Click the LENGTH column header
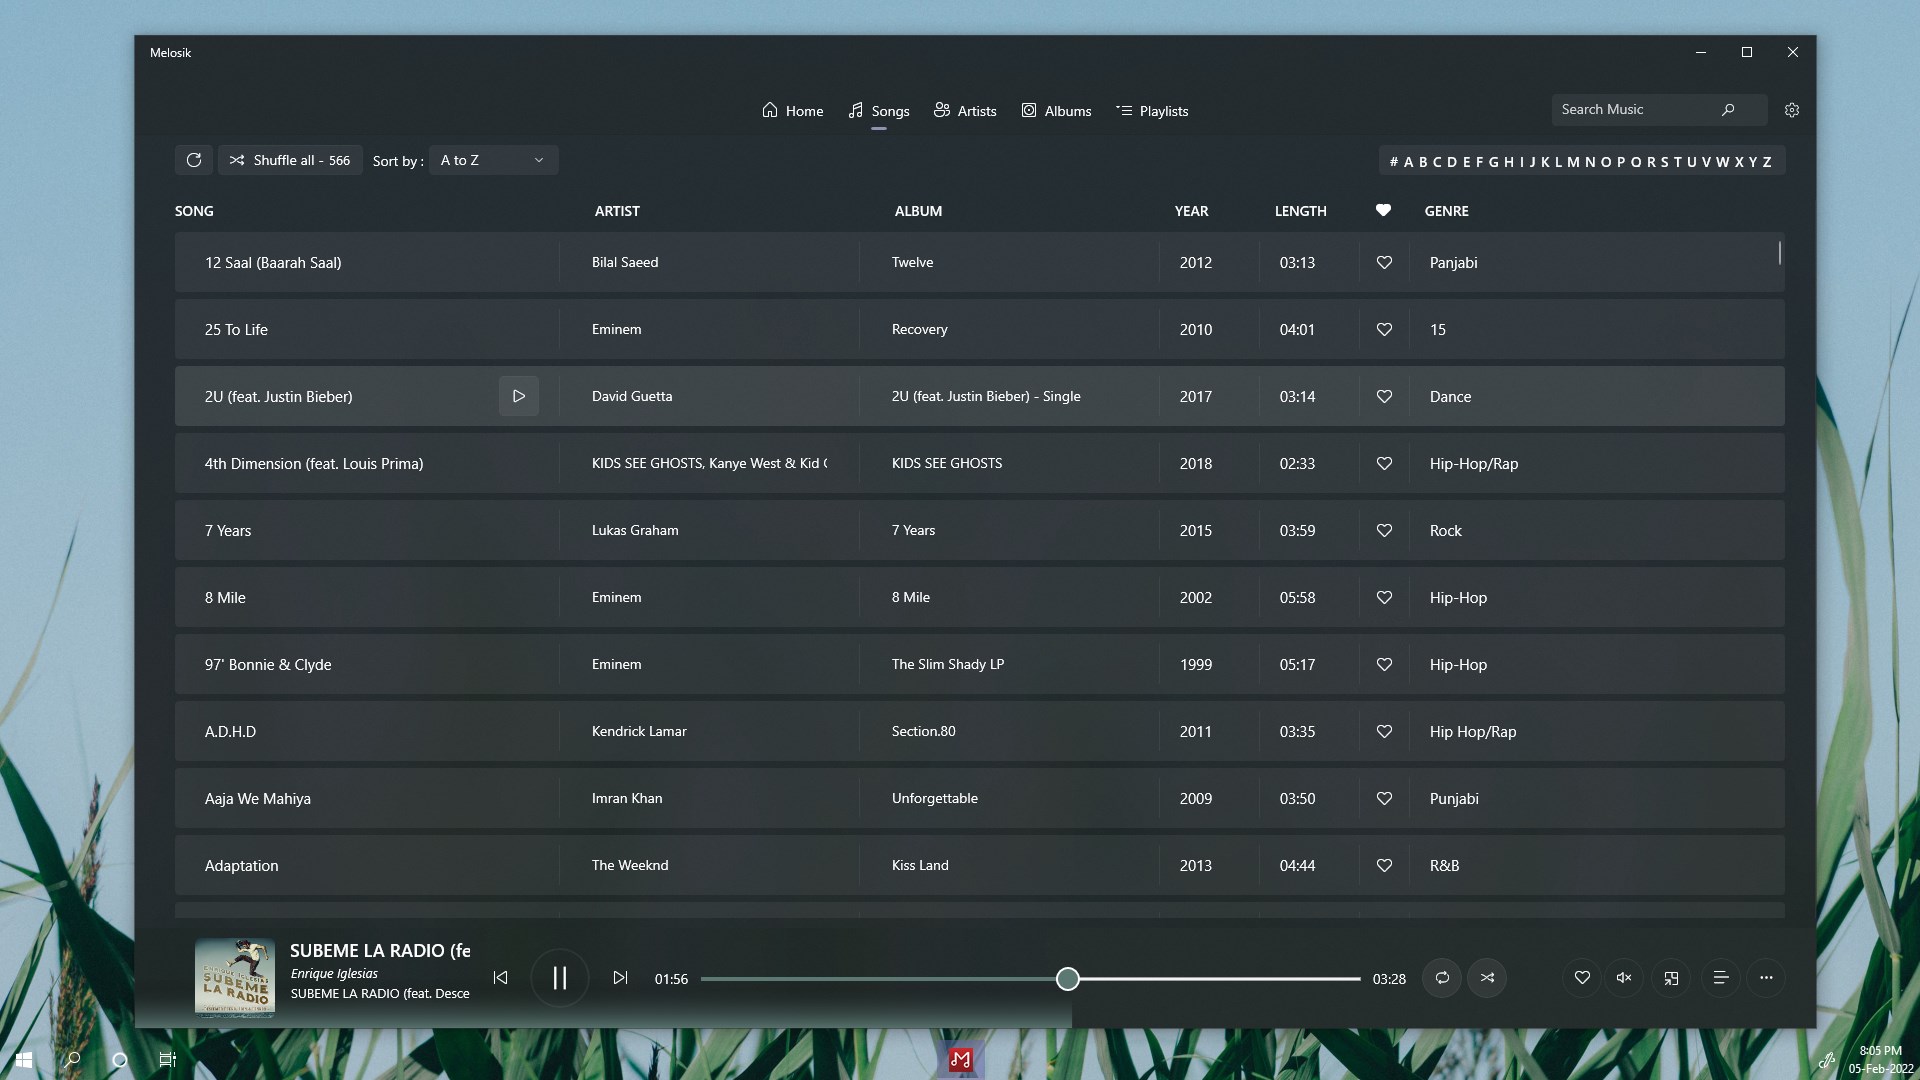 [x=1300, y=211]
